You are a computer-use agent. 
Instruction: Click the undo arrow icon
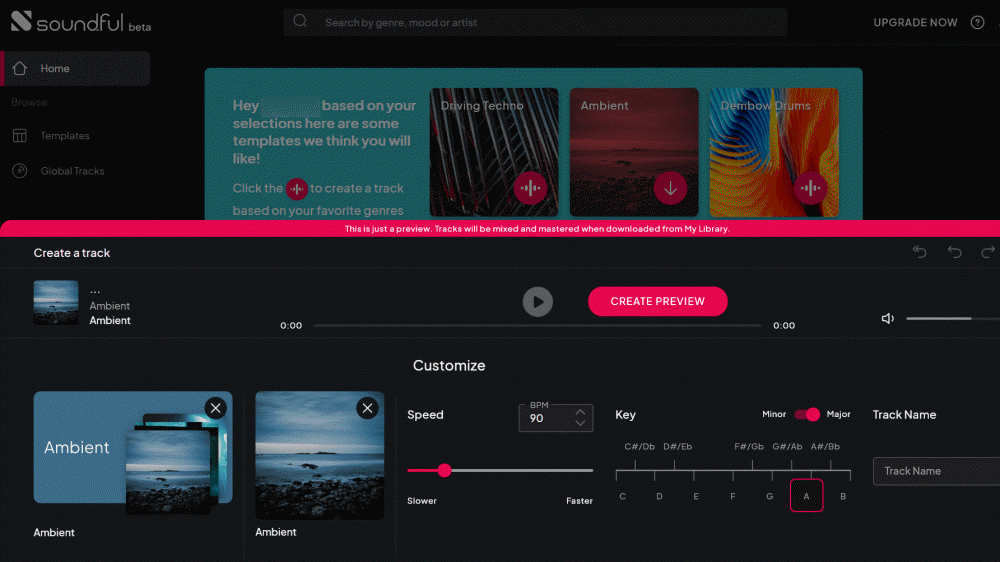coord(954,252)
